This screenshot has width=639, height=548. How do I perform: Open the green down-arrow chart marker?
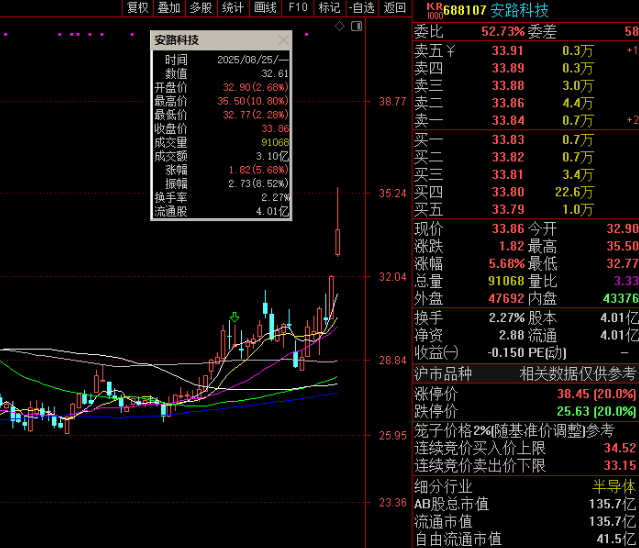pos(234,317)
